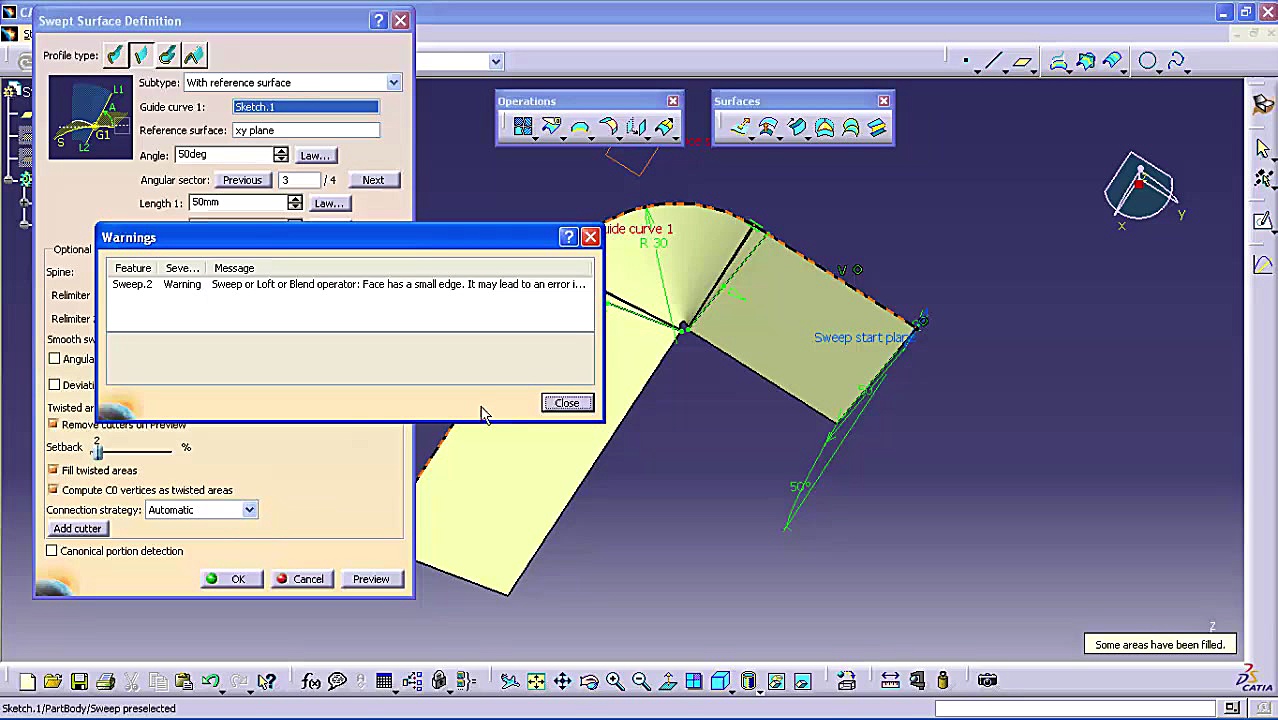Click Next angular sector button
Image resolution: width=1278 pixels, height=720 pixels.
pos(373,180)
